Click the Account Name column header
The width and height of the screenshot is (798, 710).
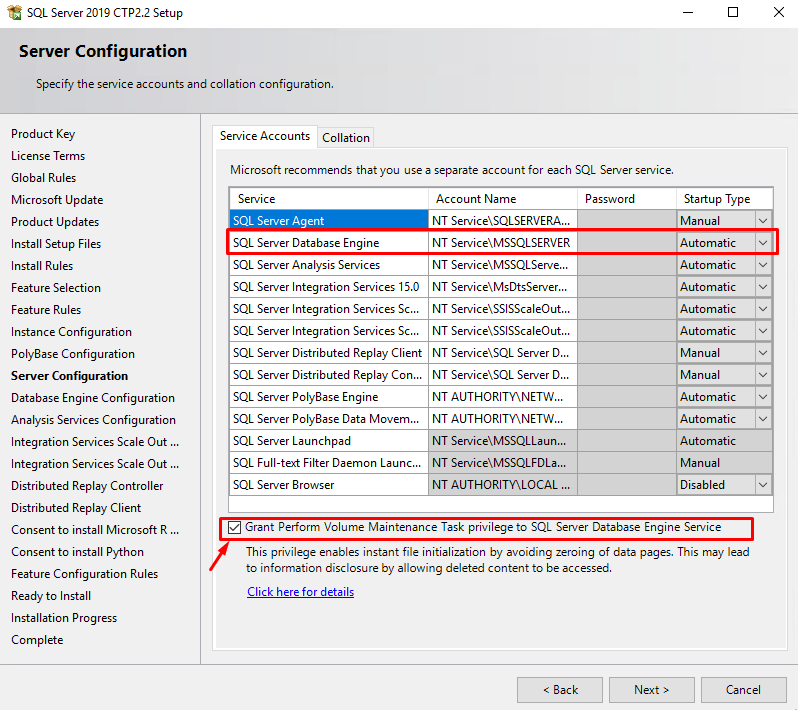503,199
